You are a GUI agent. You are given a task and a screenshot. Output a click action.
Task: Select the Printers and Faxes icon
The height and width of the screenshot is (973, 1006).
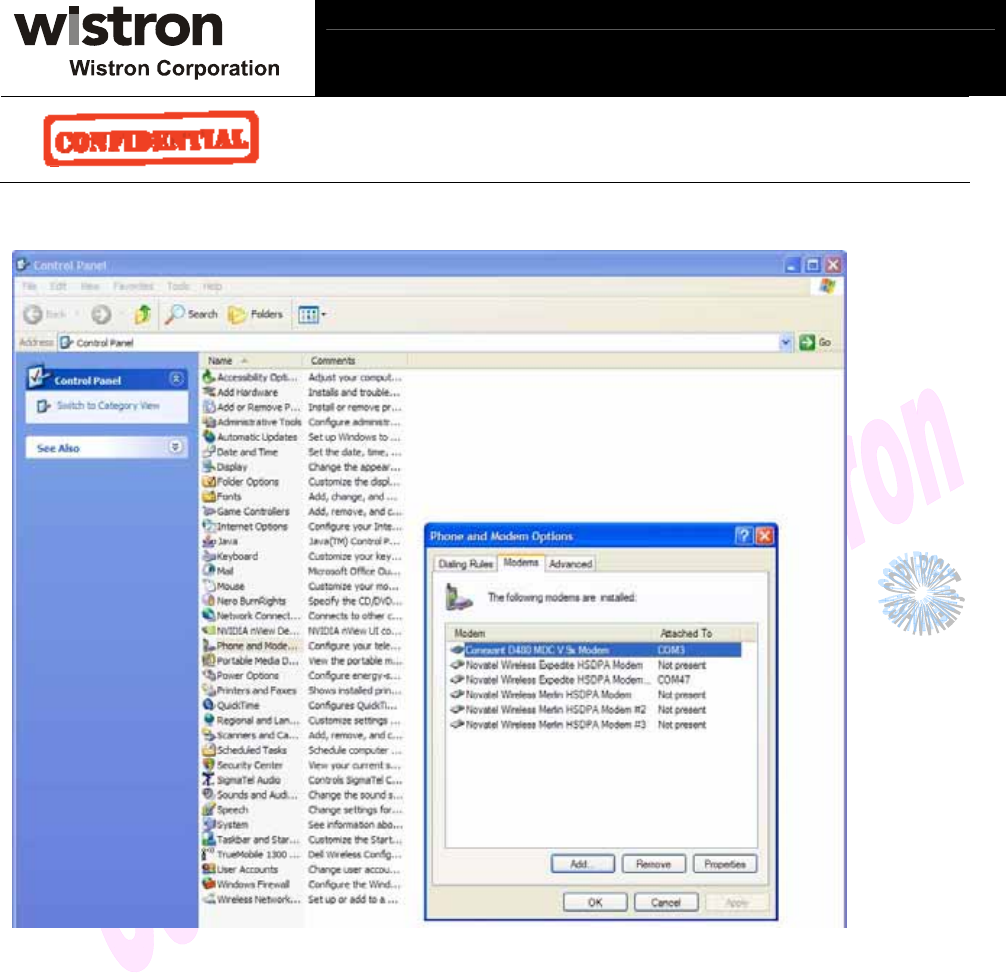pyautogui.click(x=209, y=690)
